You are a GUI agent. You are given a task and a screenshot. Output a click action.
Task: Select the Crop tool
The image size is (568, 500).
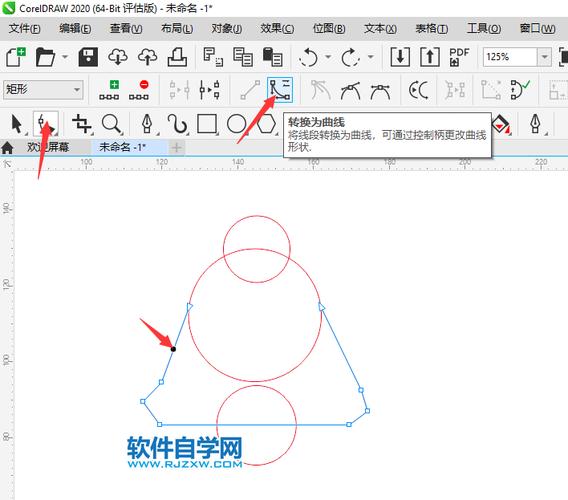tap(82, 124)
